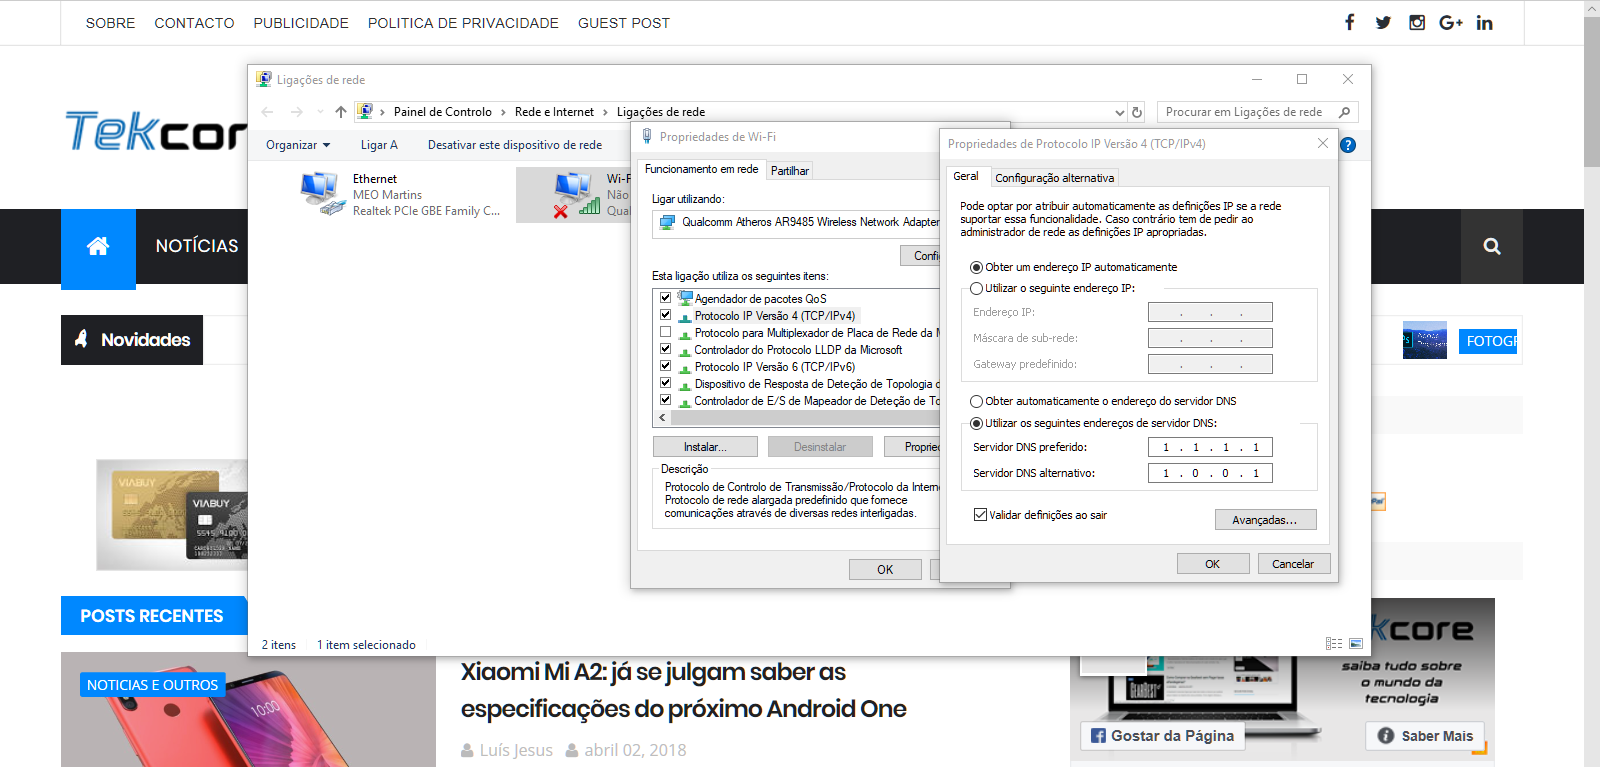Click the Control Panel icon in address bar
The width and height of the screenshot is (1600, 767).
[365, 112]
